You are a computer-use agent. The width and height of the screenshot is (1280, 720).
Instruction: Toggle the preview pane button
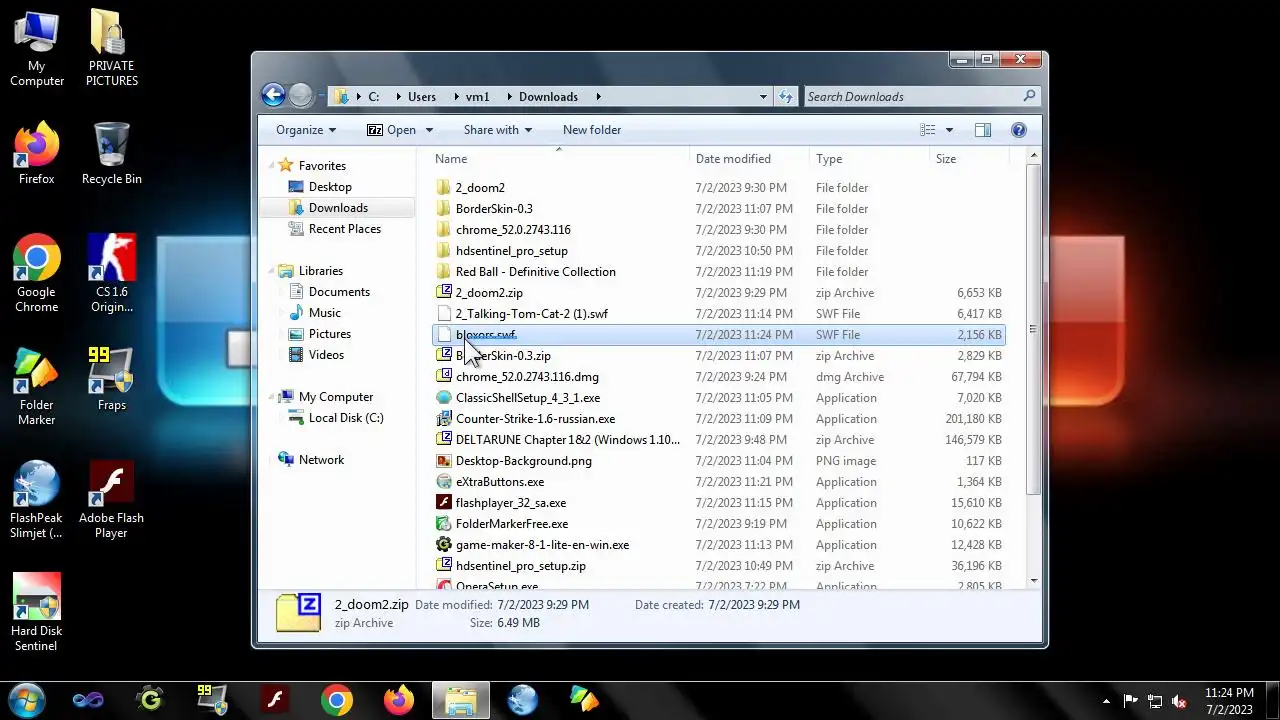click(983, 130)
